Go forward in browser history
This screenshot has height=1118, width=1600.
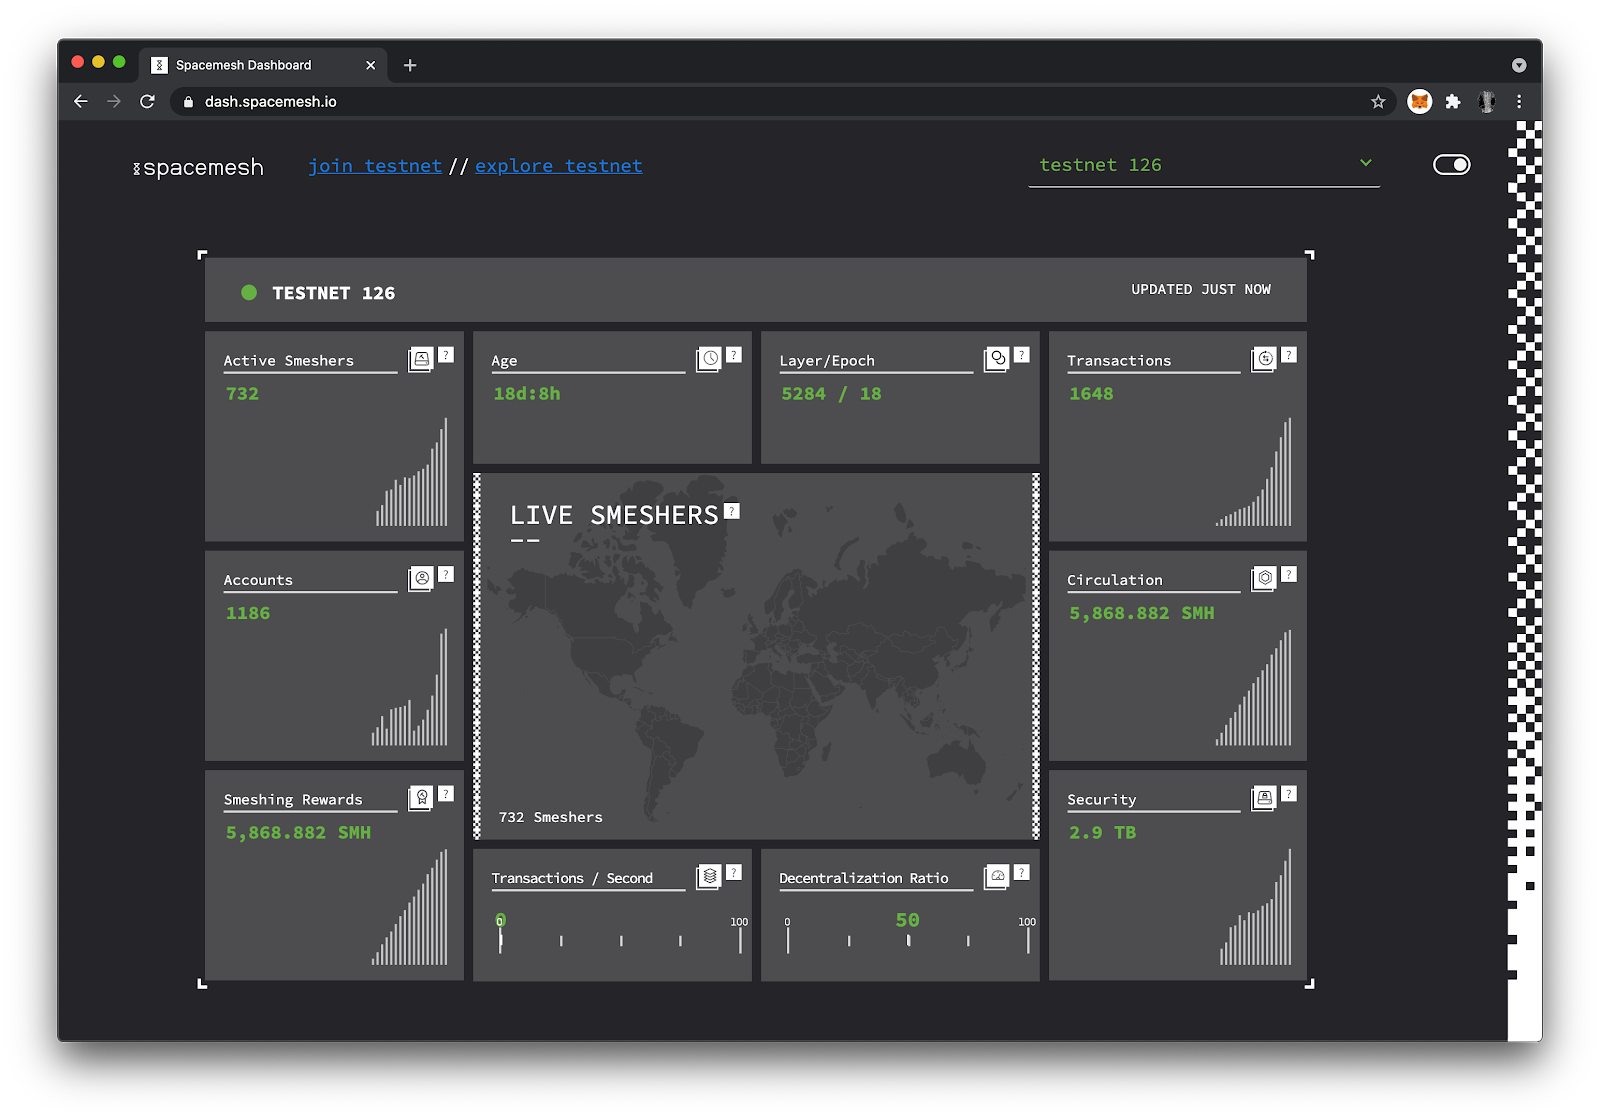coord(114,101)
